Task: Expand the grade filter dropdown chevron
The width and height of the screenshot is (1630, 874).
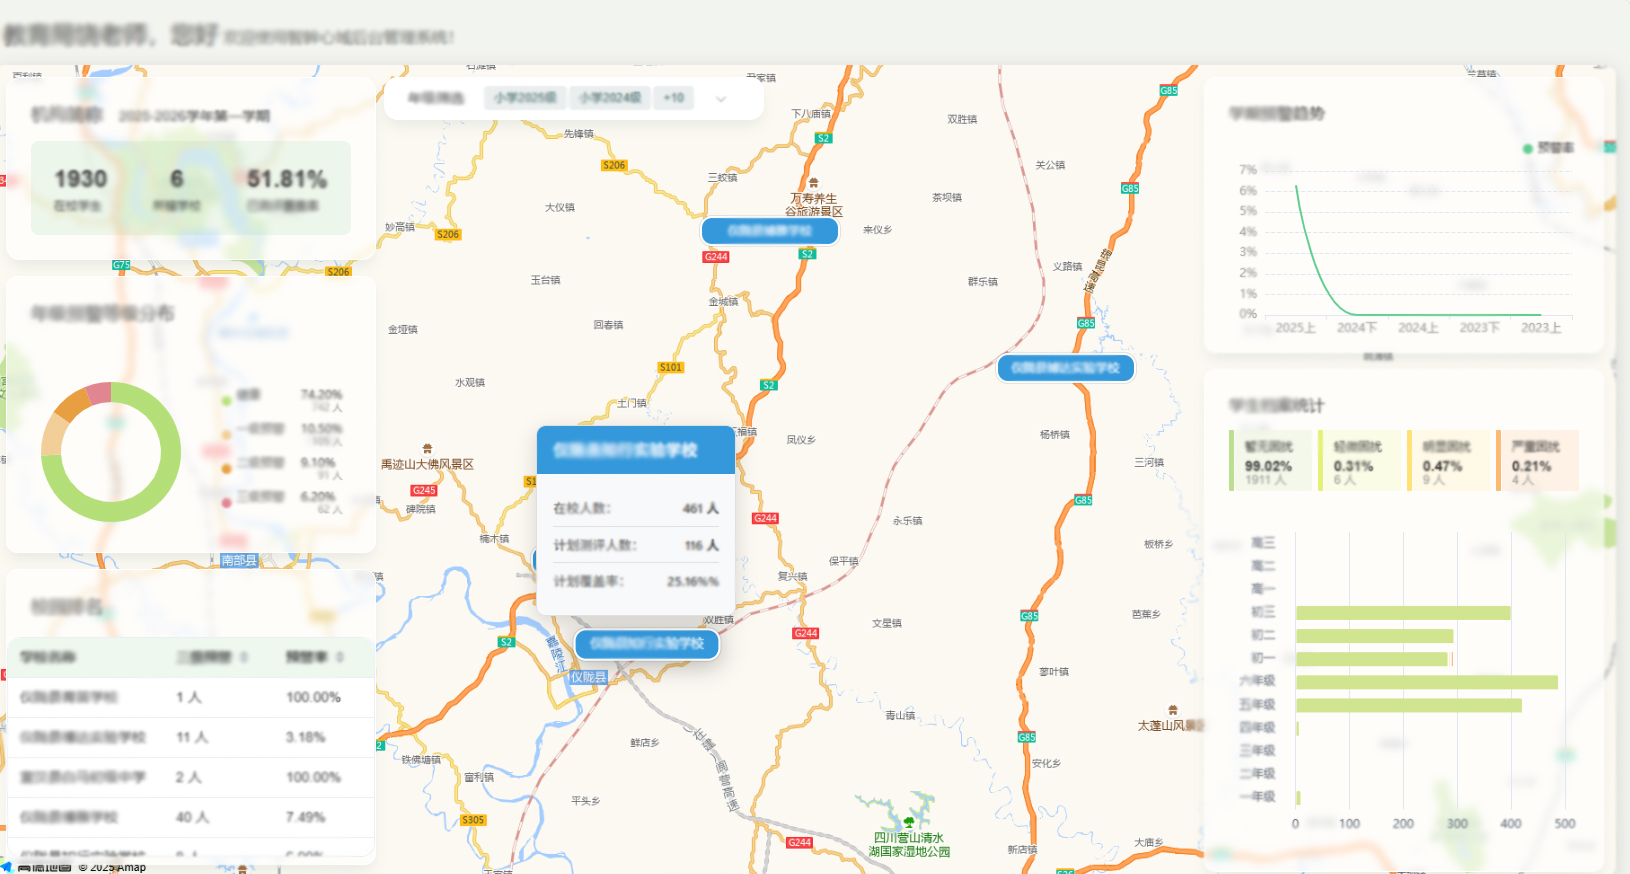Action: coord(721,99)
